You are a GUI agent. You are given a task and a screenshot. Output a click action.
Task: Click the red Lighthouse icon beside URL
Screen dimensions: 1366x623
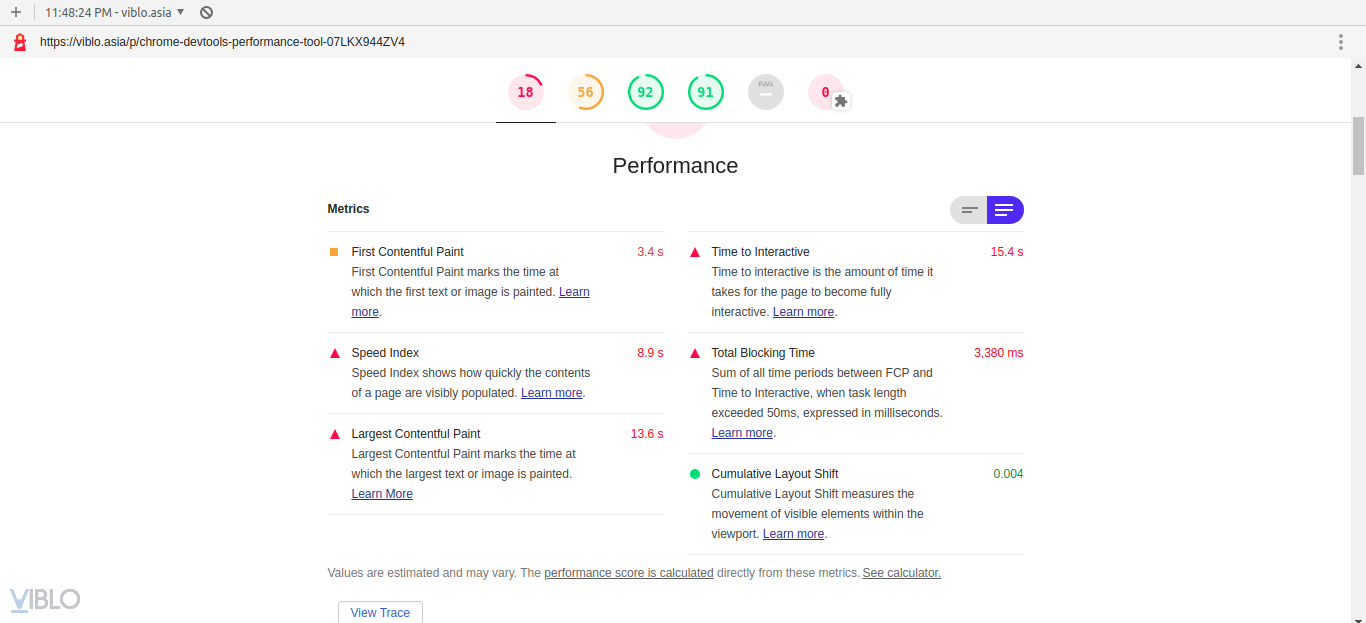[19, 42]
